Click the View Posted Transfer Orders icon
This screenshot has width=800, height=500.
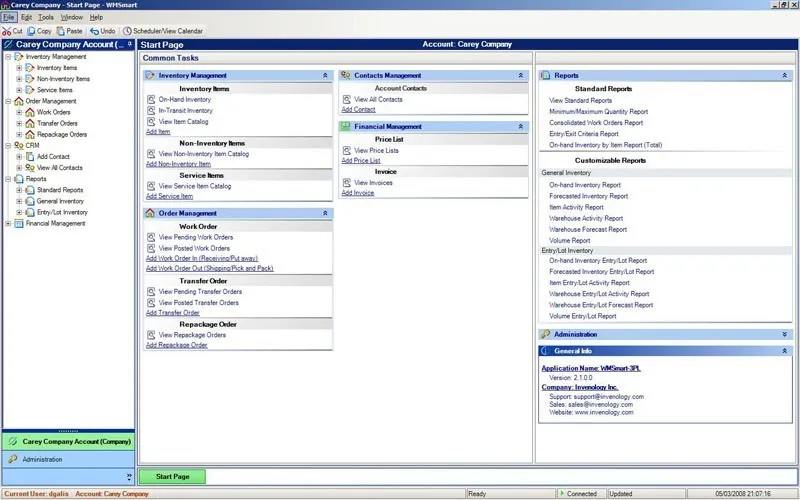[x=151, y=303]
